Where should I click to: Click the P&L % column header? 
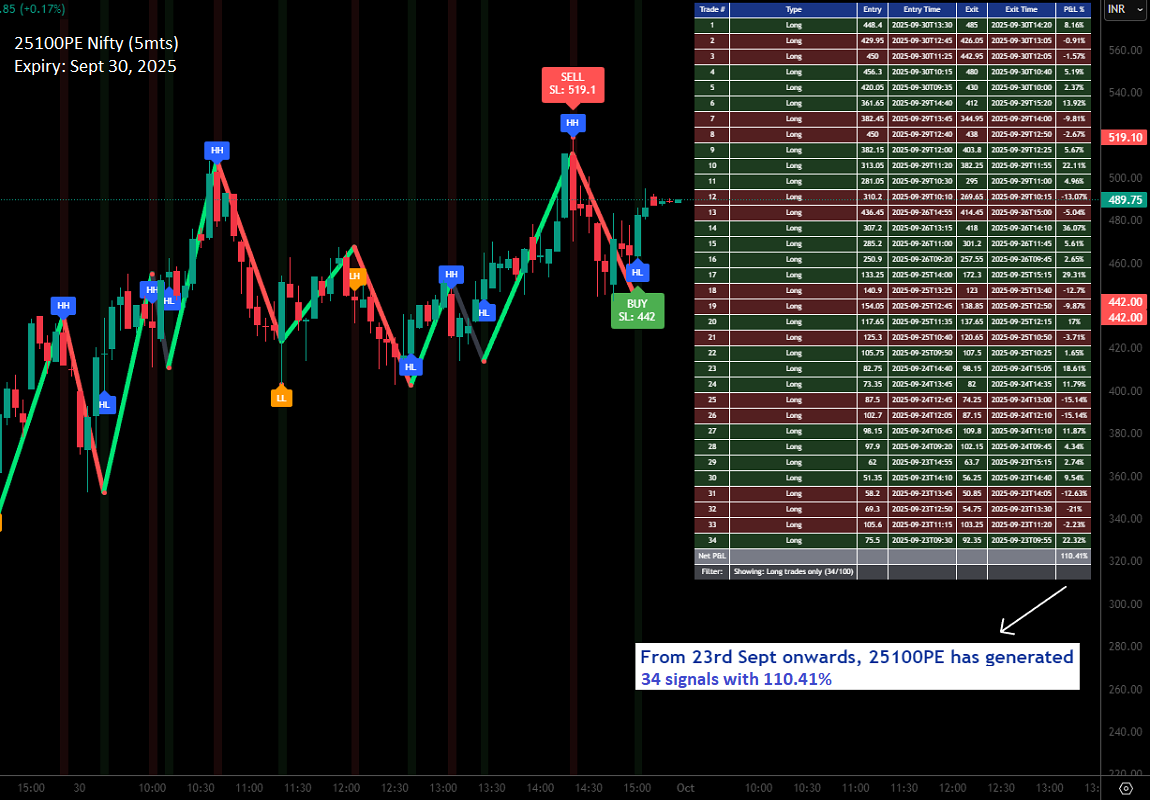pos(1074,9)
